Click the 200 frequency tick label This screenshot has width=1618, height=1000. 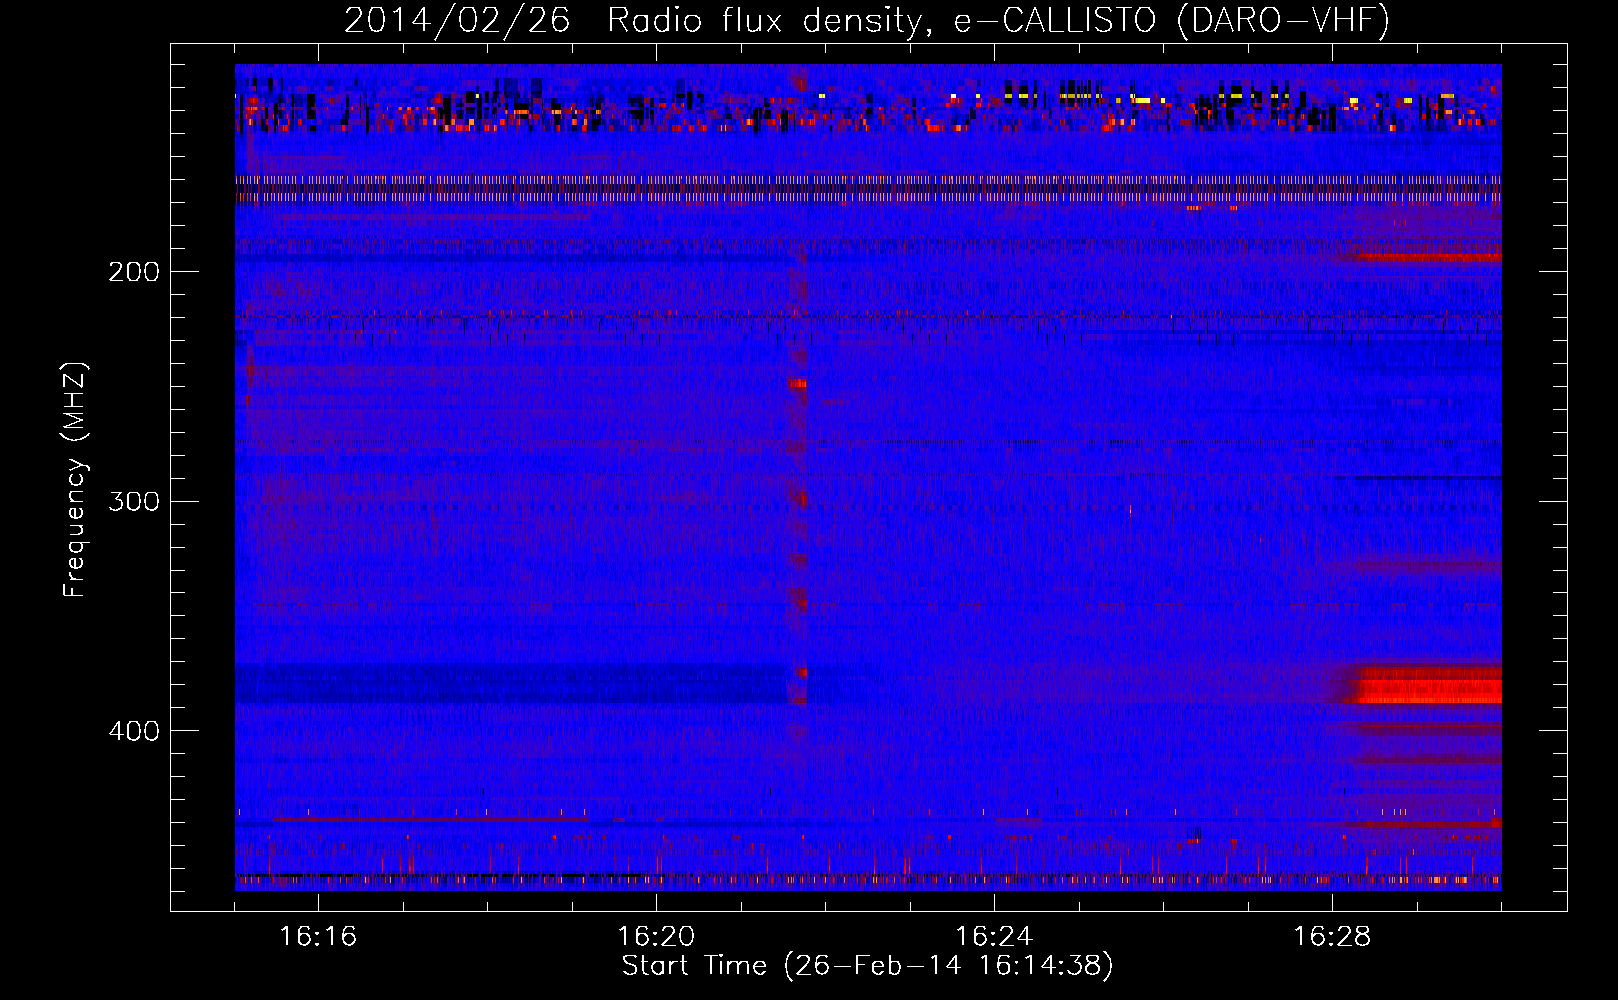[x=134, y=272]
